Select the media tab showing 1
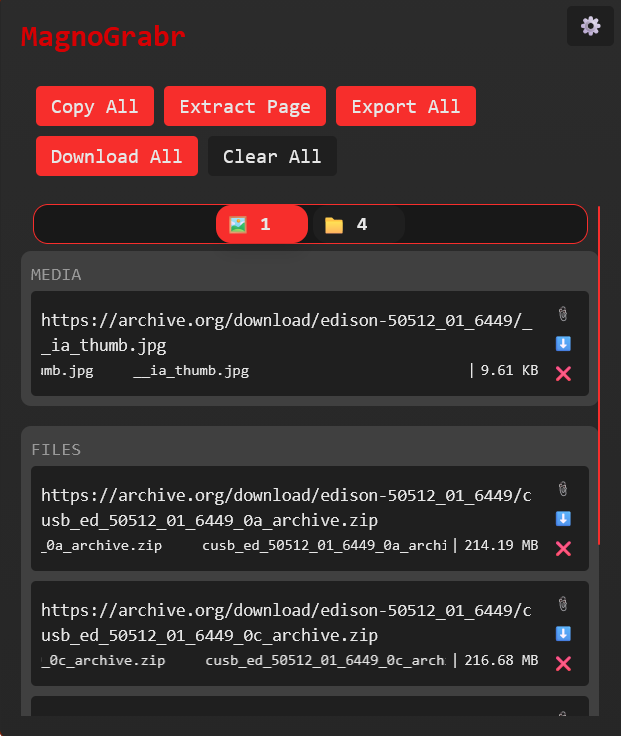 261,224
